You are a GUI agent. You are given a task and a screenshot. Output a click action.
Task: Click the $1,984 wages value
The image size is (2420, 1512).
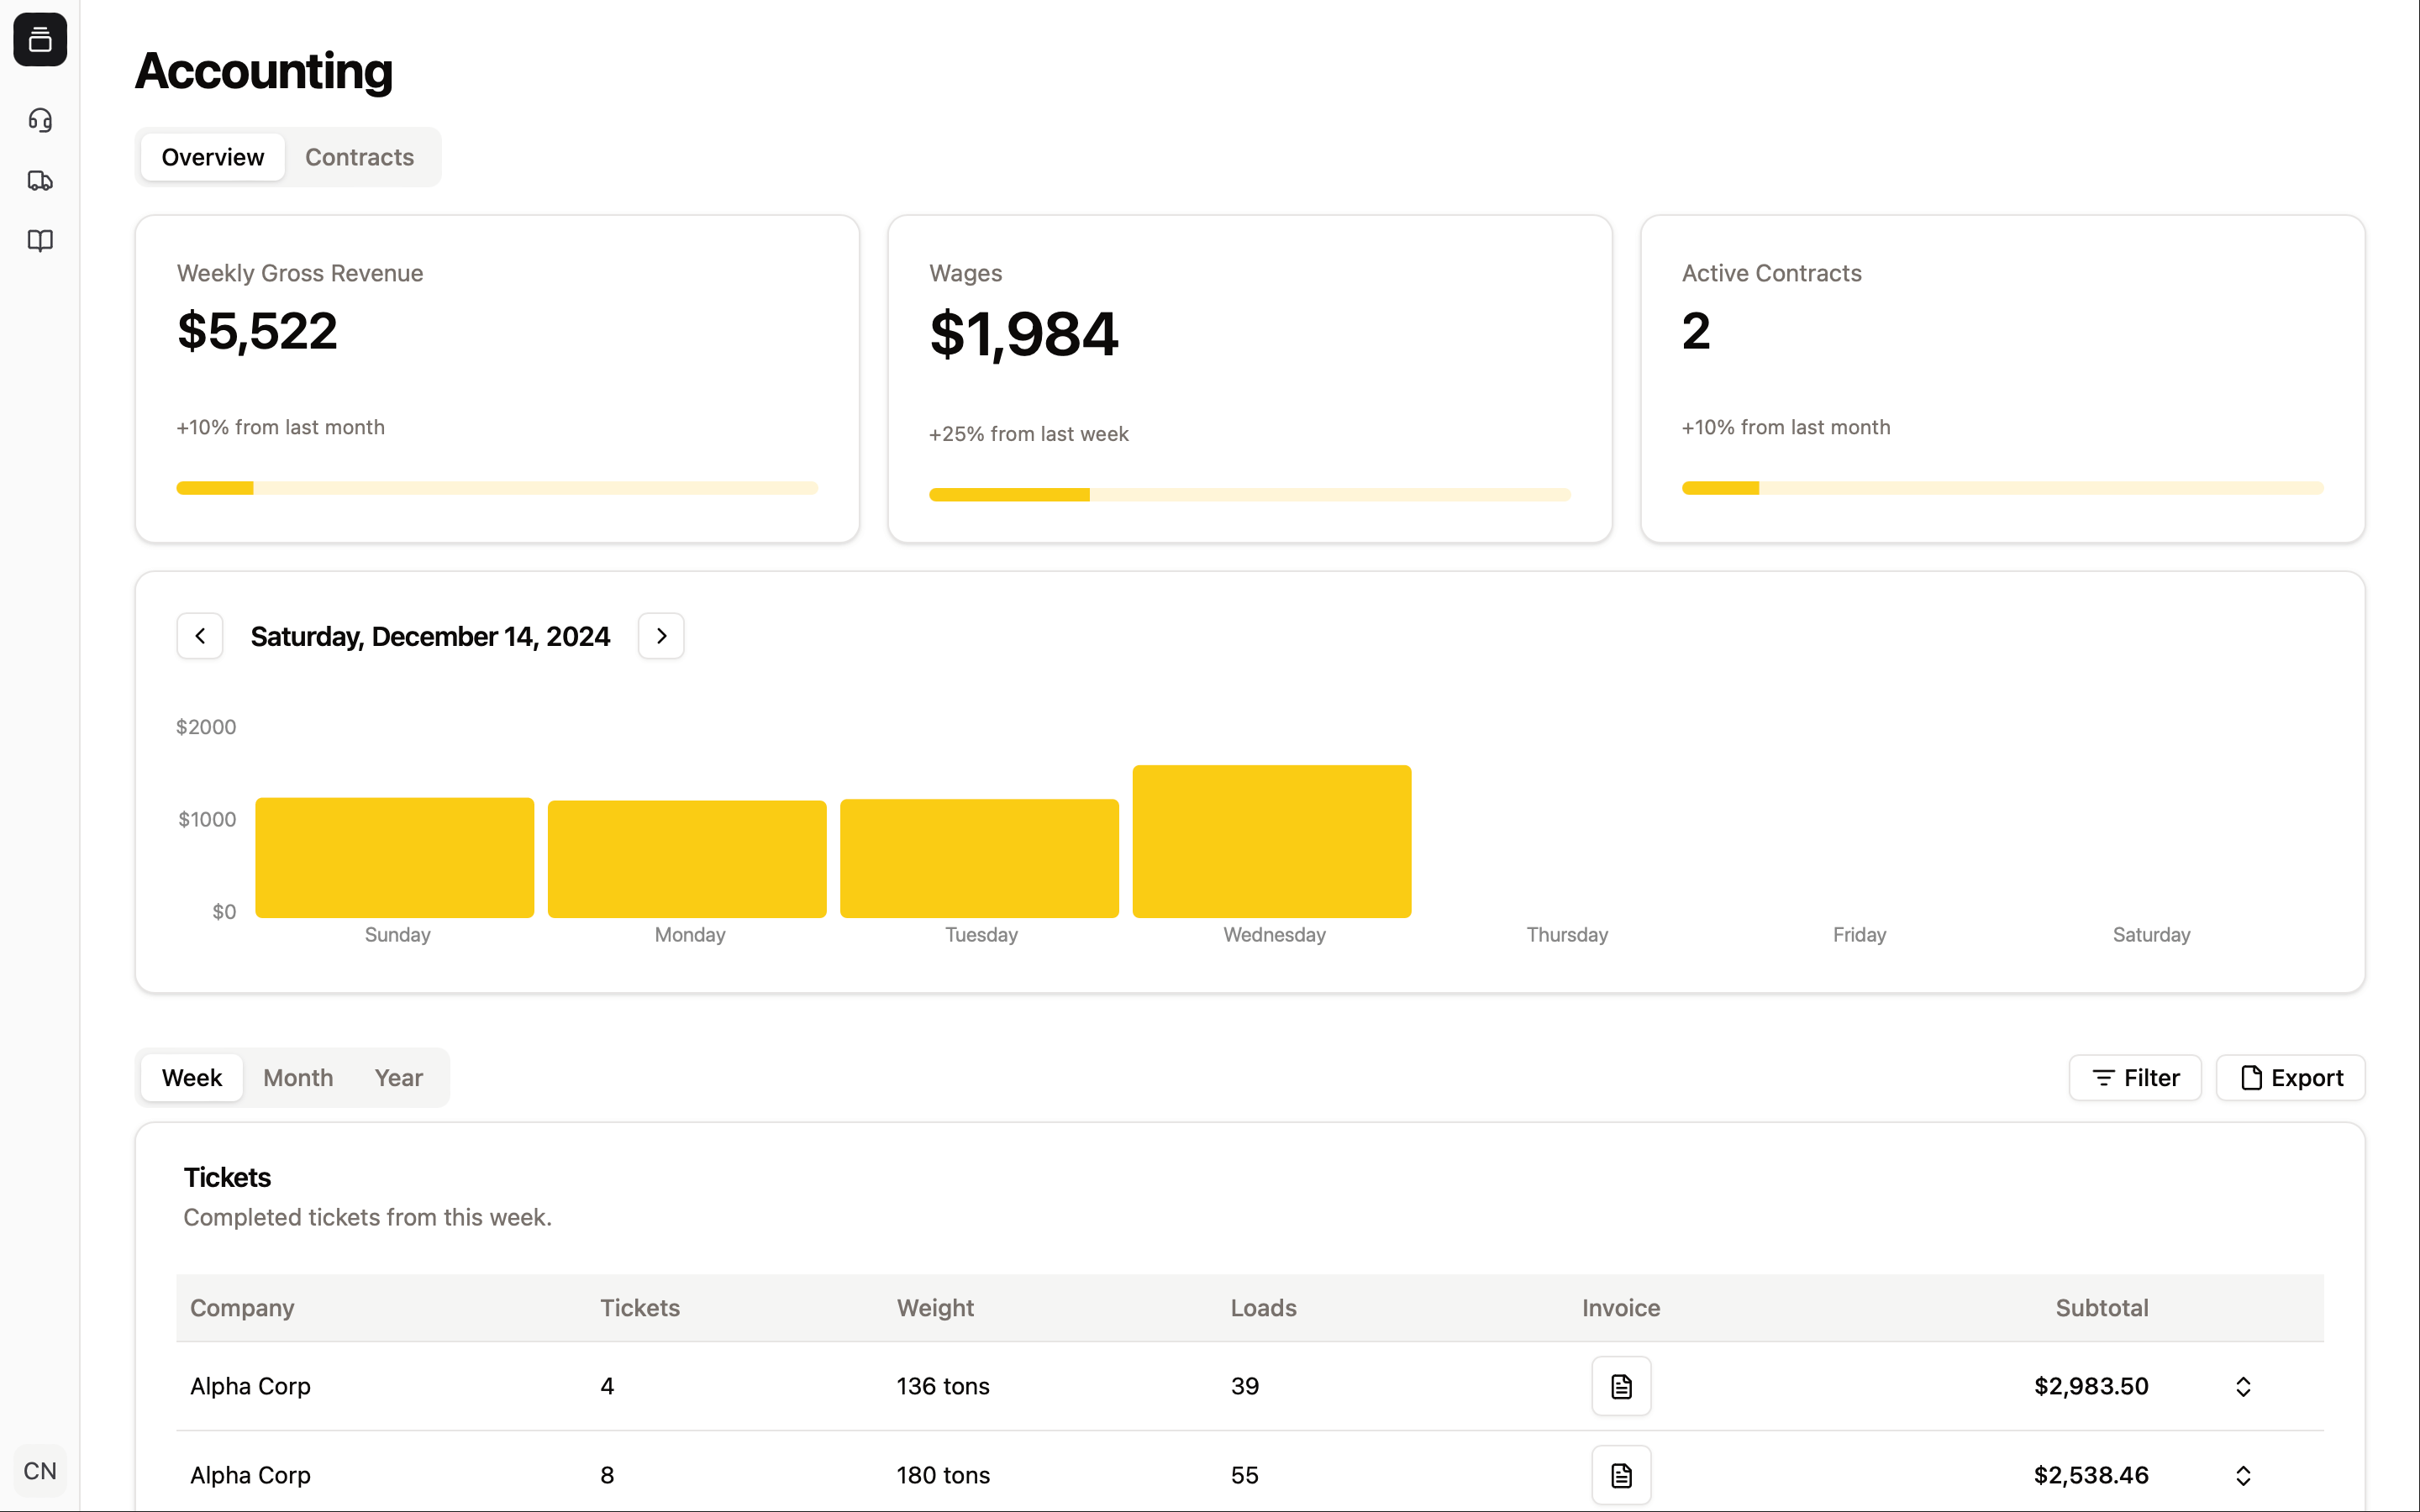[1024, 334]
